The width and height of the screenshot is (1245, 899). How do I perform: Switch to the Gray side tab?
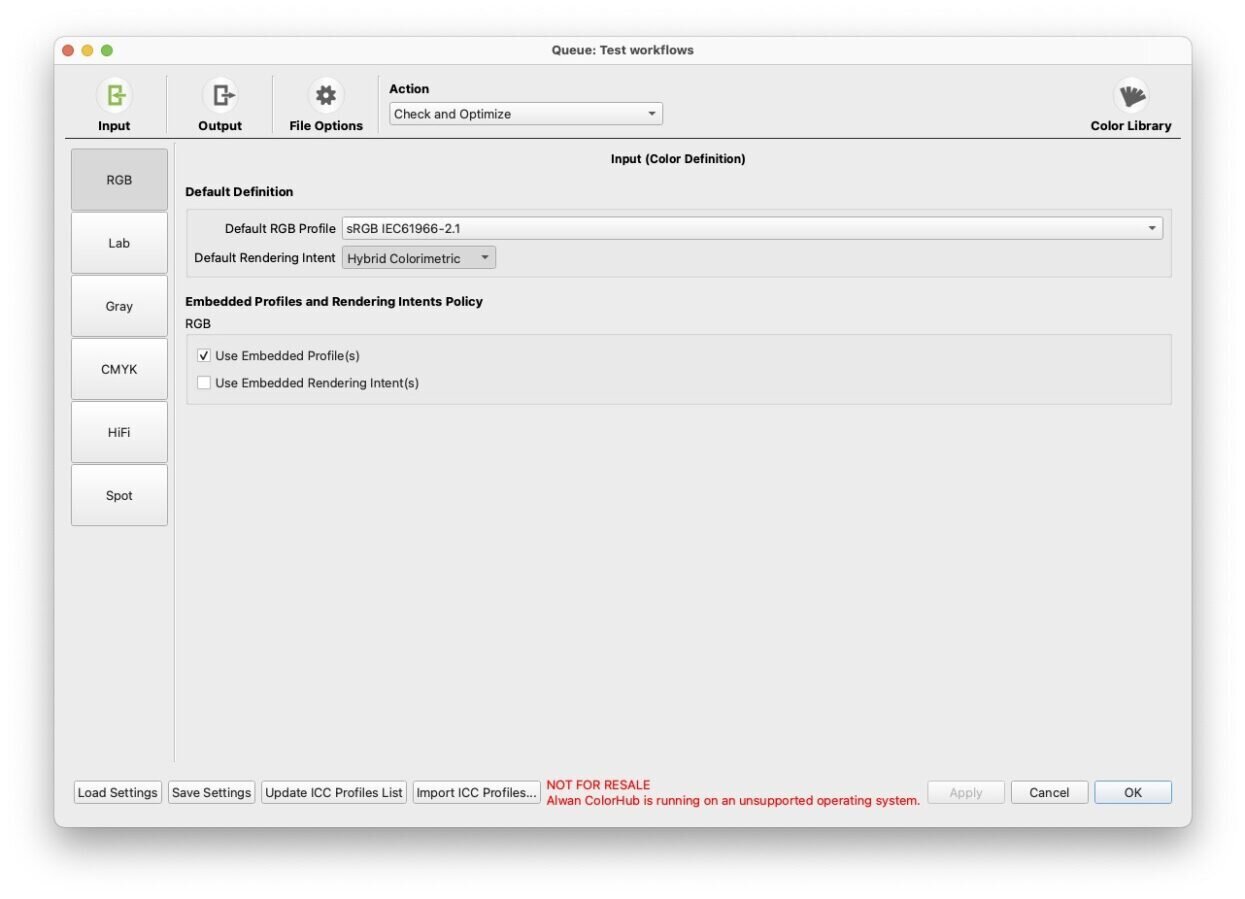click(x=119, y=306)
